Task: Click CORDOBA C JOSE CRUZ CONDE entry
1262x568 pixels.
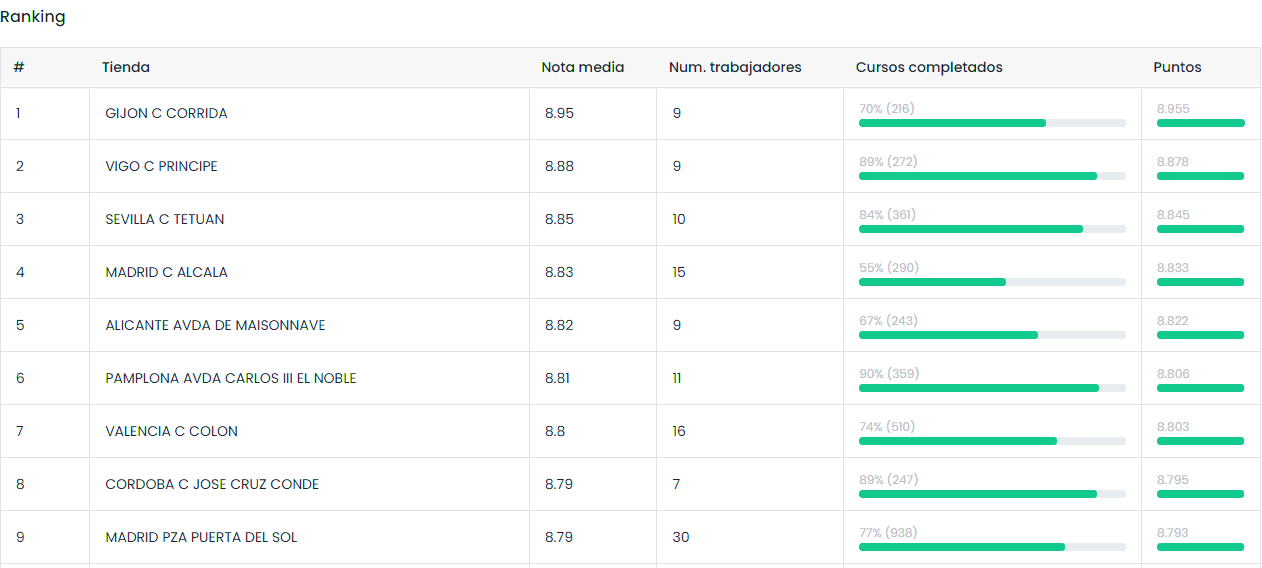Action: point(212,485)
